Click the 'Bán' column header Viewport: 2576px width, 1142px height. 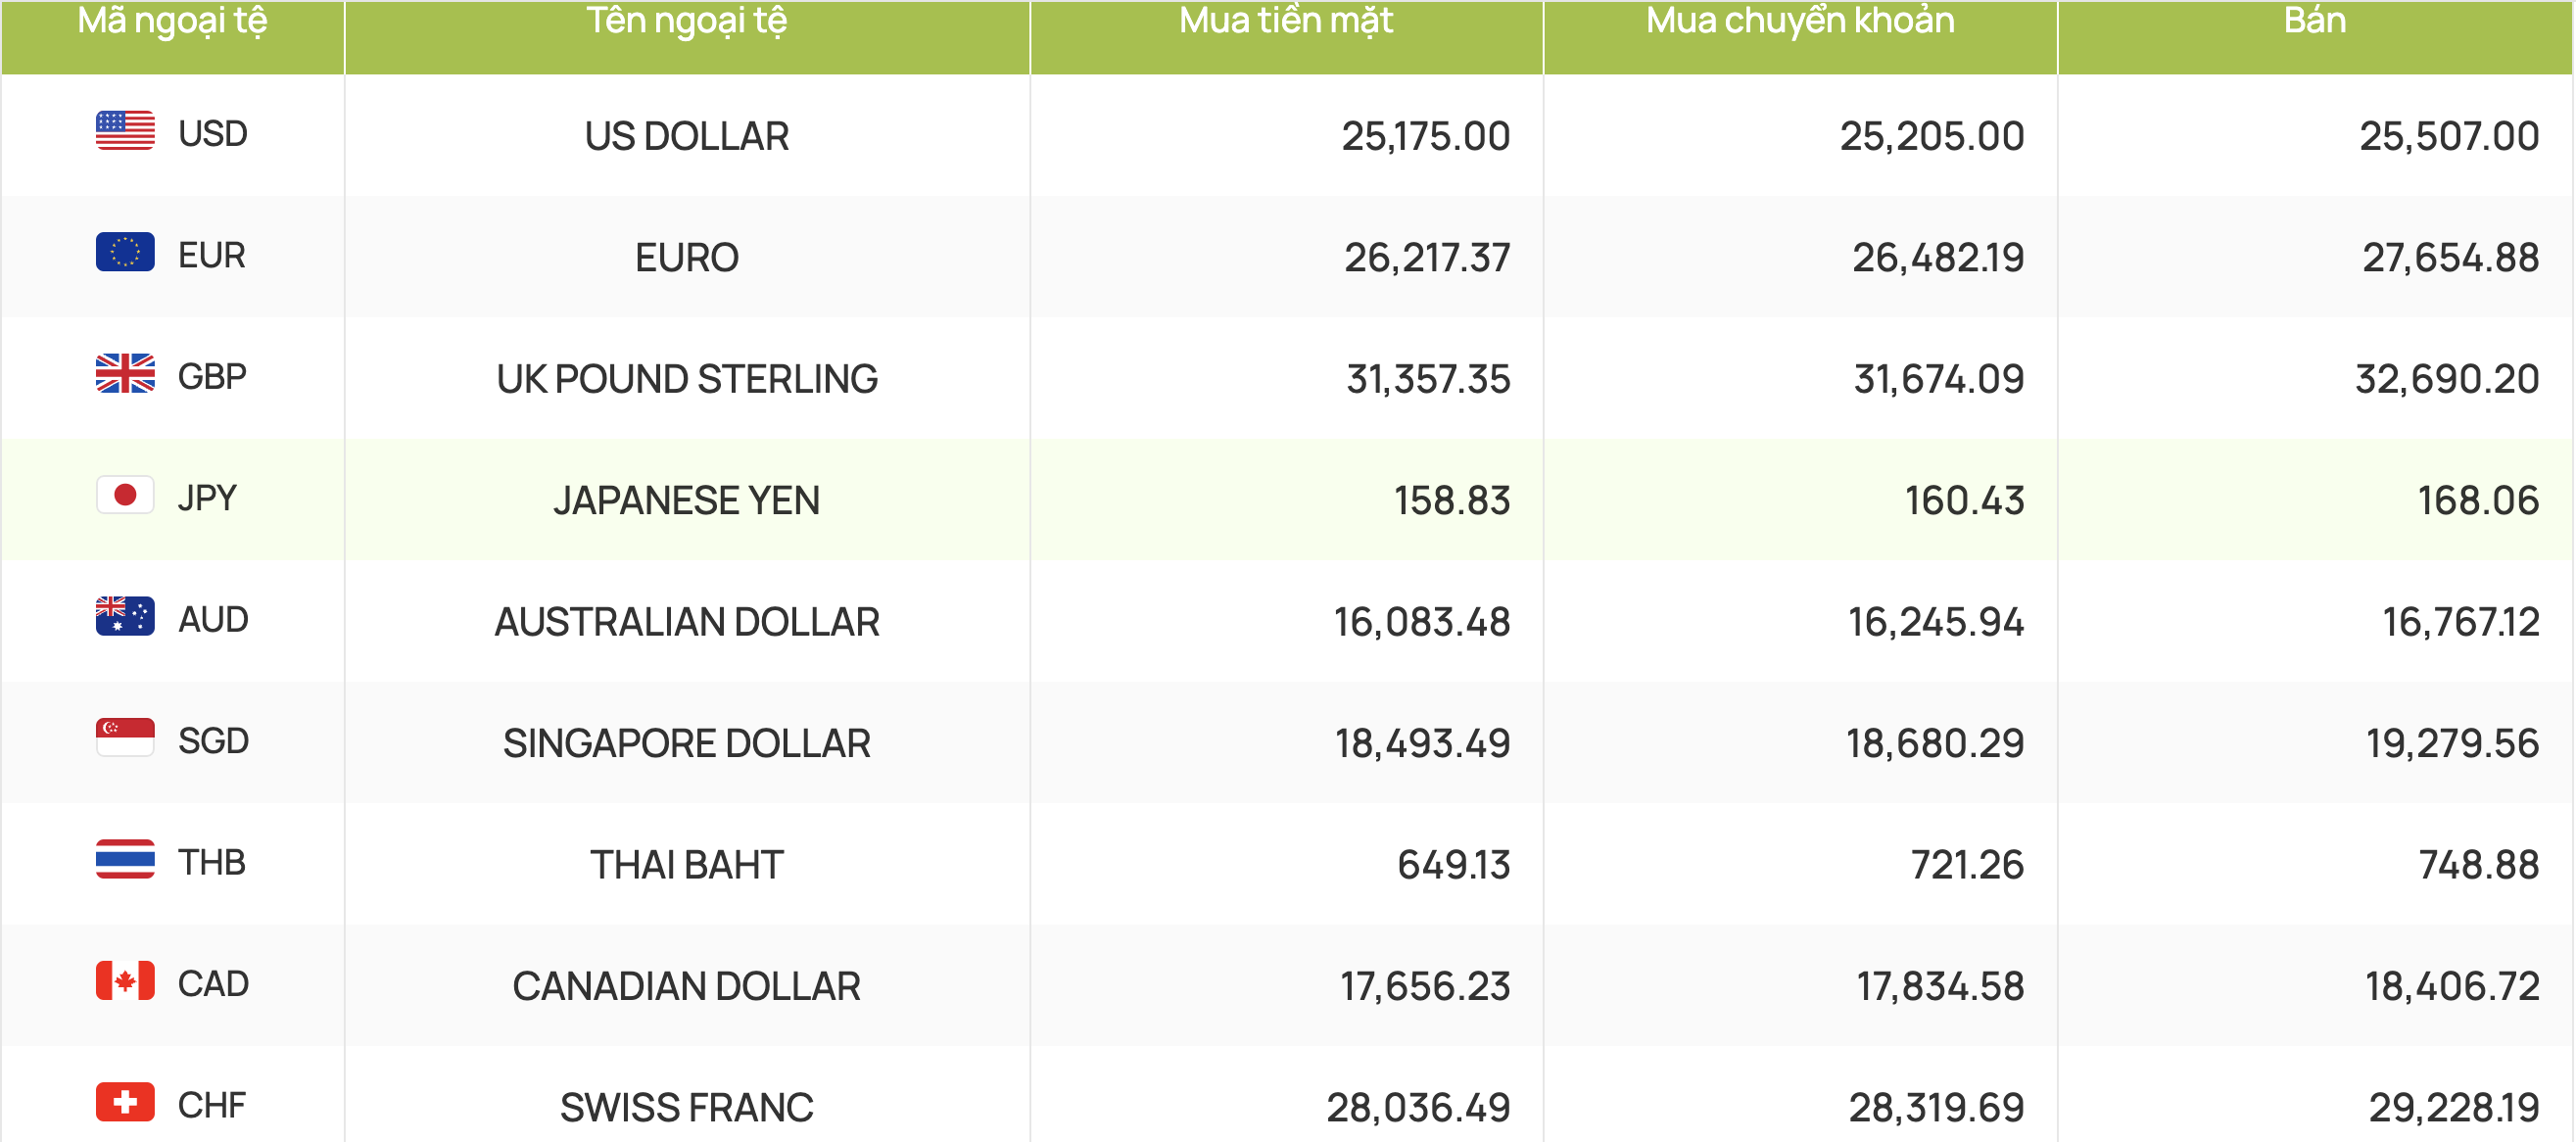pyautogui.click(x=2315, y=20)
